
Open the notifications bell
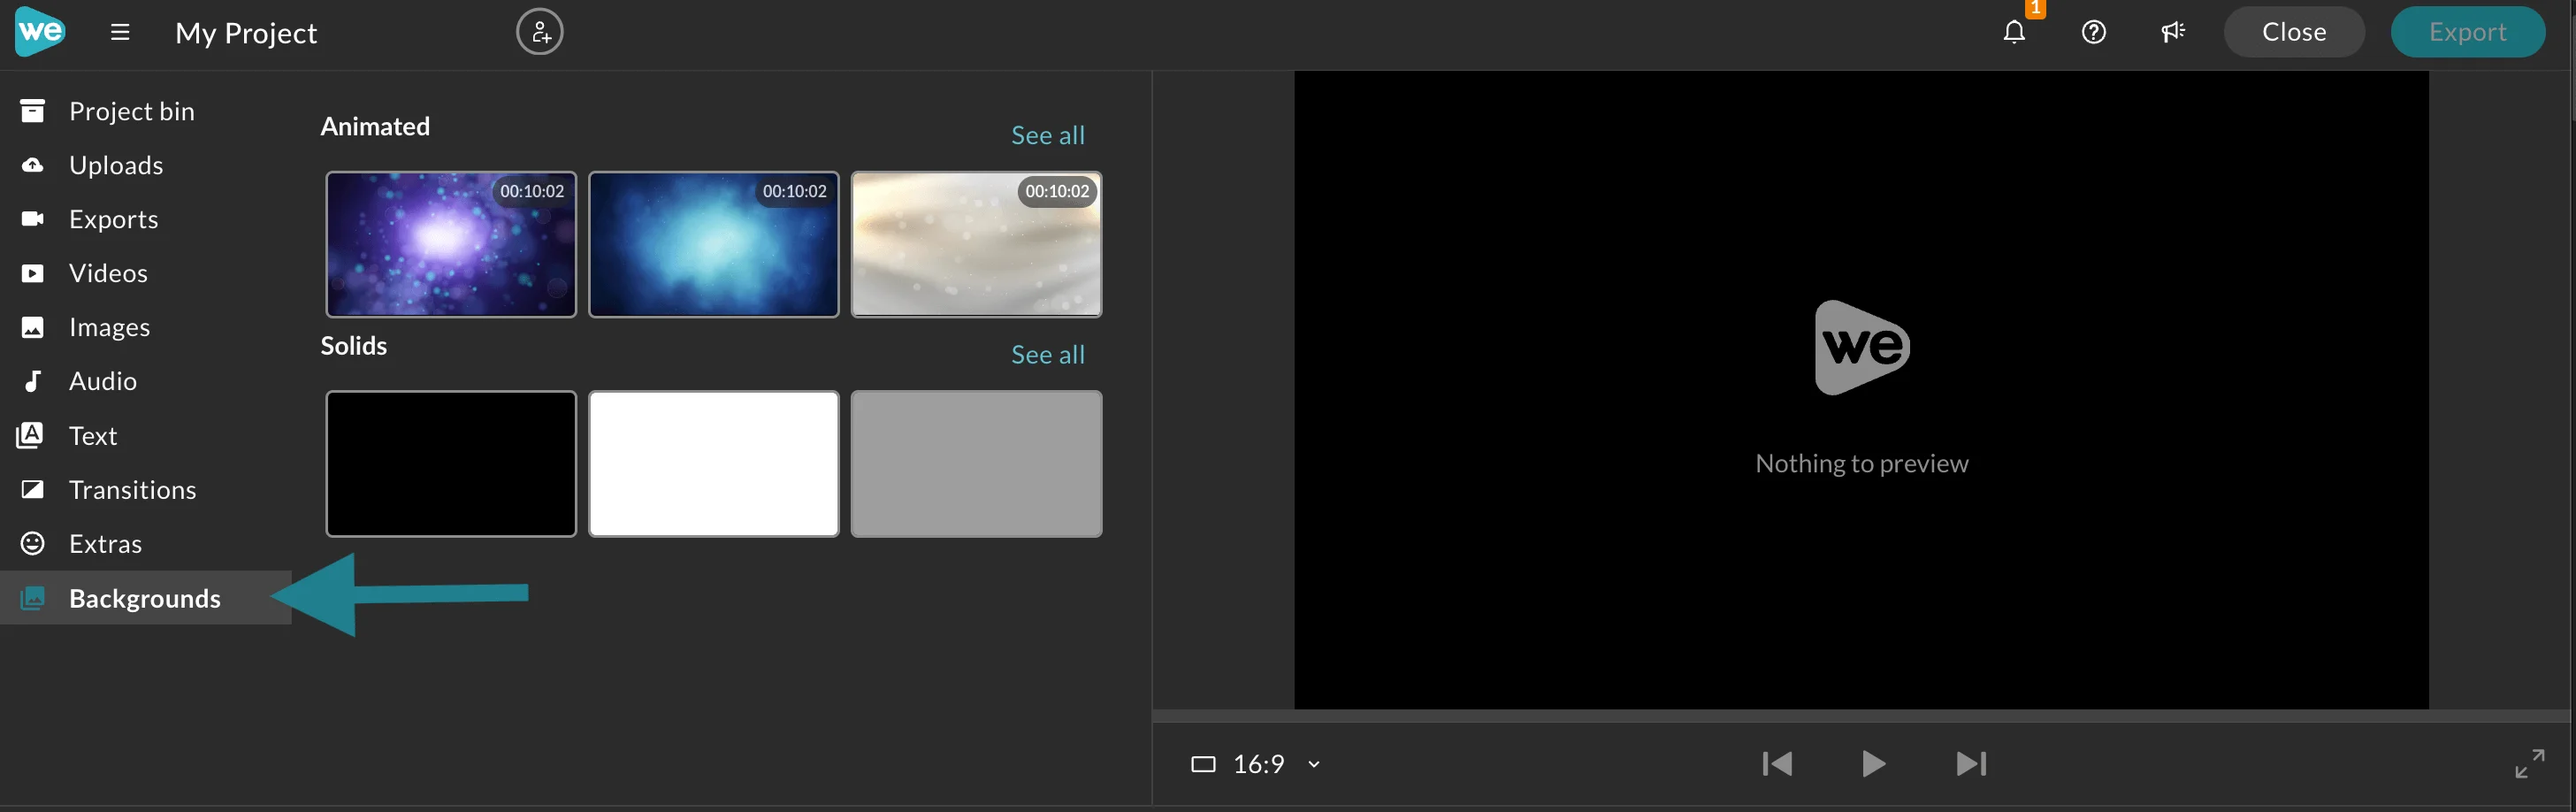click(2014, 32)
